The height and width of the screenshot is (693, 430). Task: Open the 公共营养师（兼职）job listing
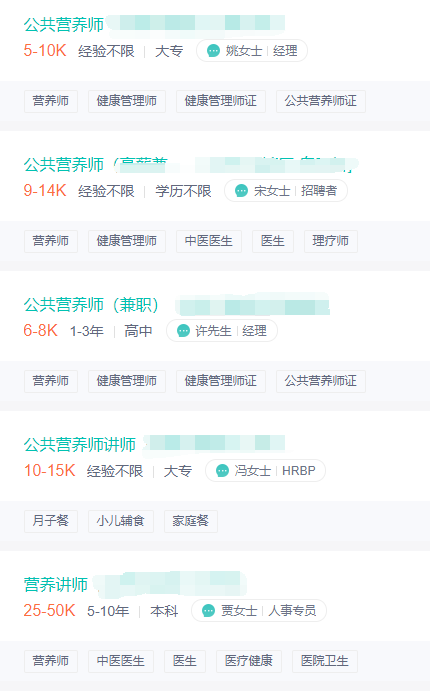click(91, 305)
